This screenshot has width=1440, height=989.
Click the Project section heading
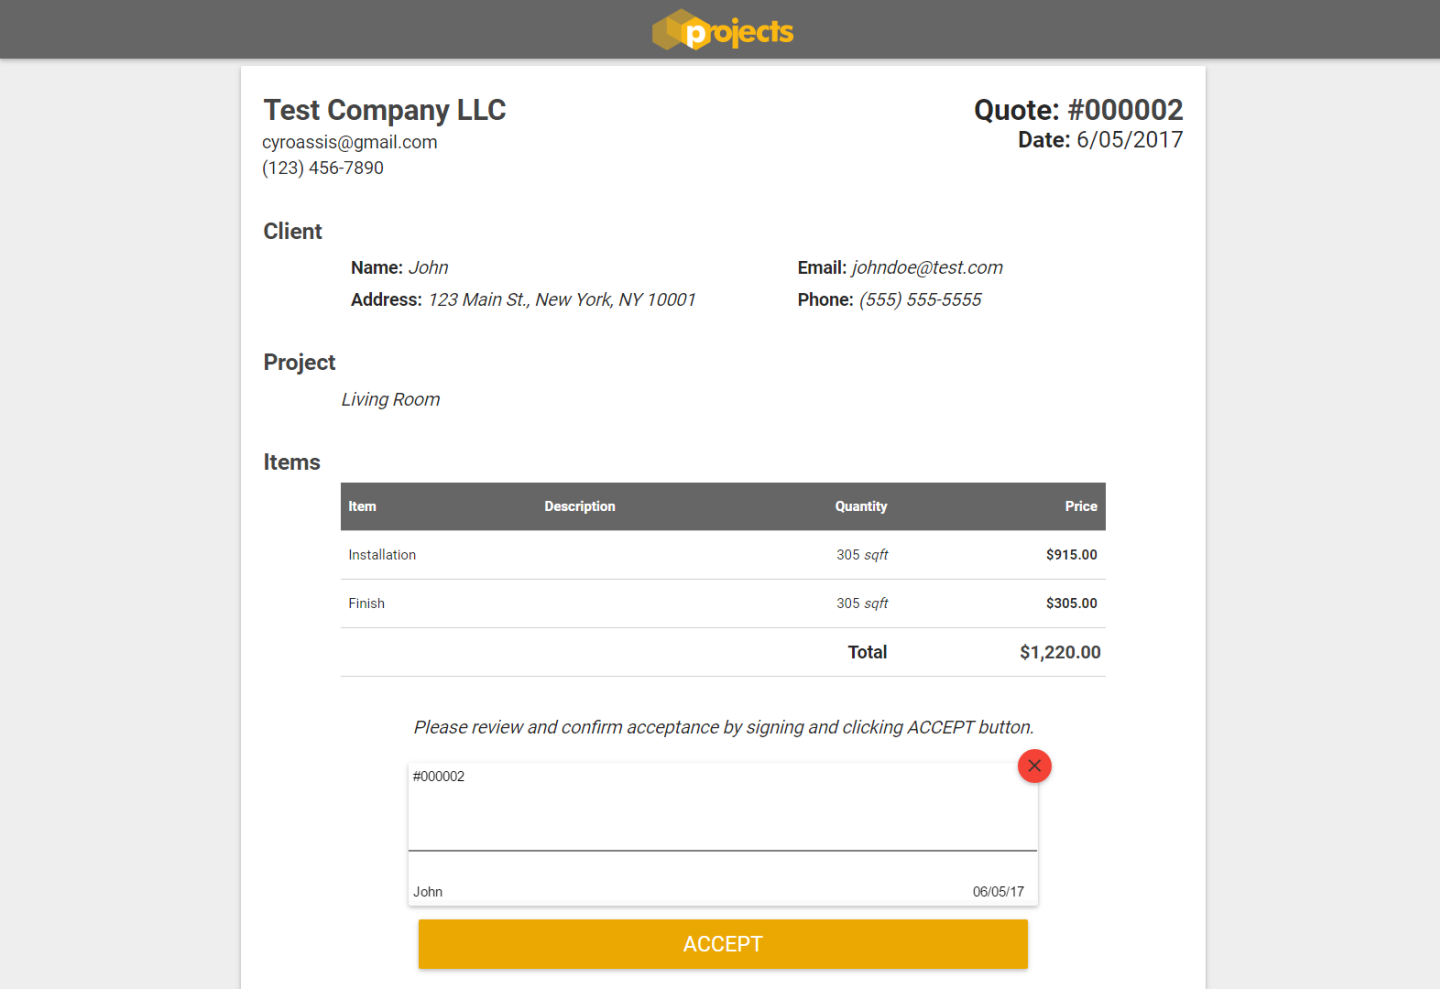click(300, 362)
